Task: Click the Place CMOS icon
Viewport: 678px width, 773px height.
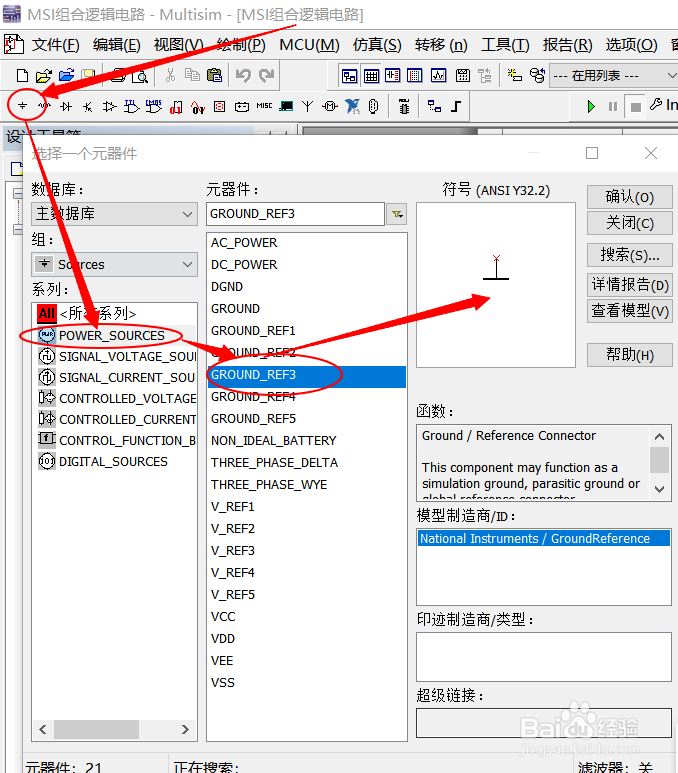Action: click(153, 106)
